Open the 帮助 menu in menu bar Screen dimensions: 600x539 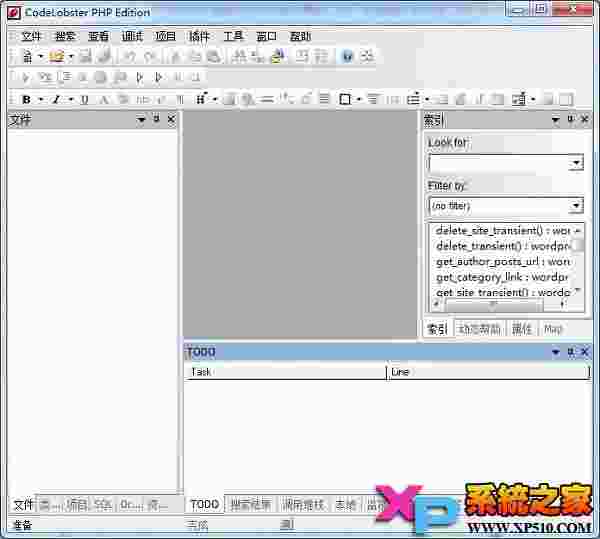click(300, 36)
